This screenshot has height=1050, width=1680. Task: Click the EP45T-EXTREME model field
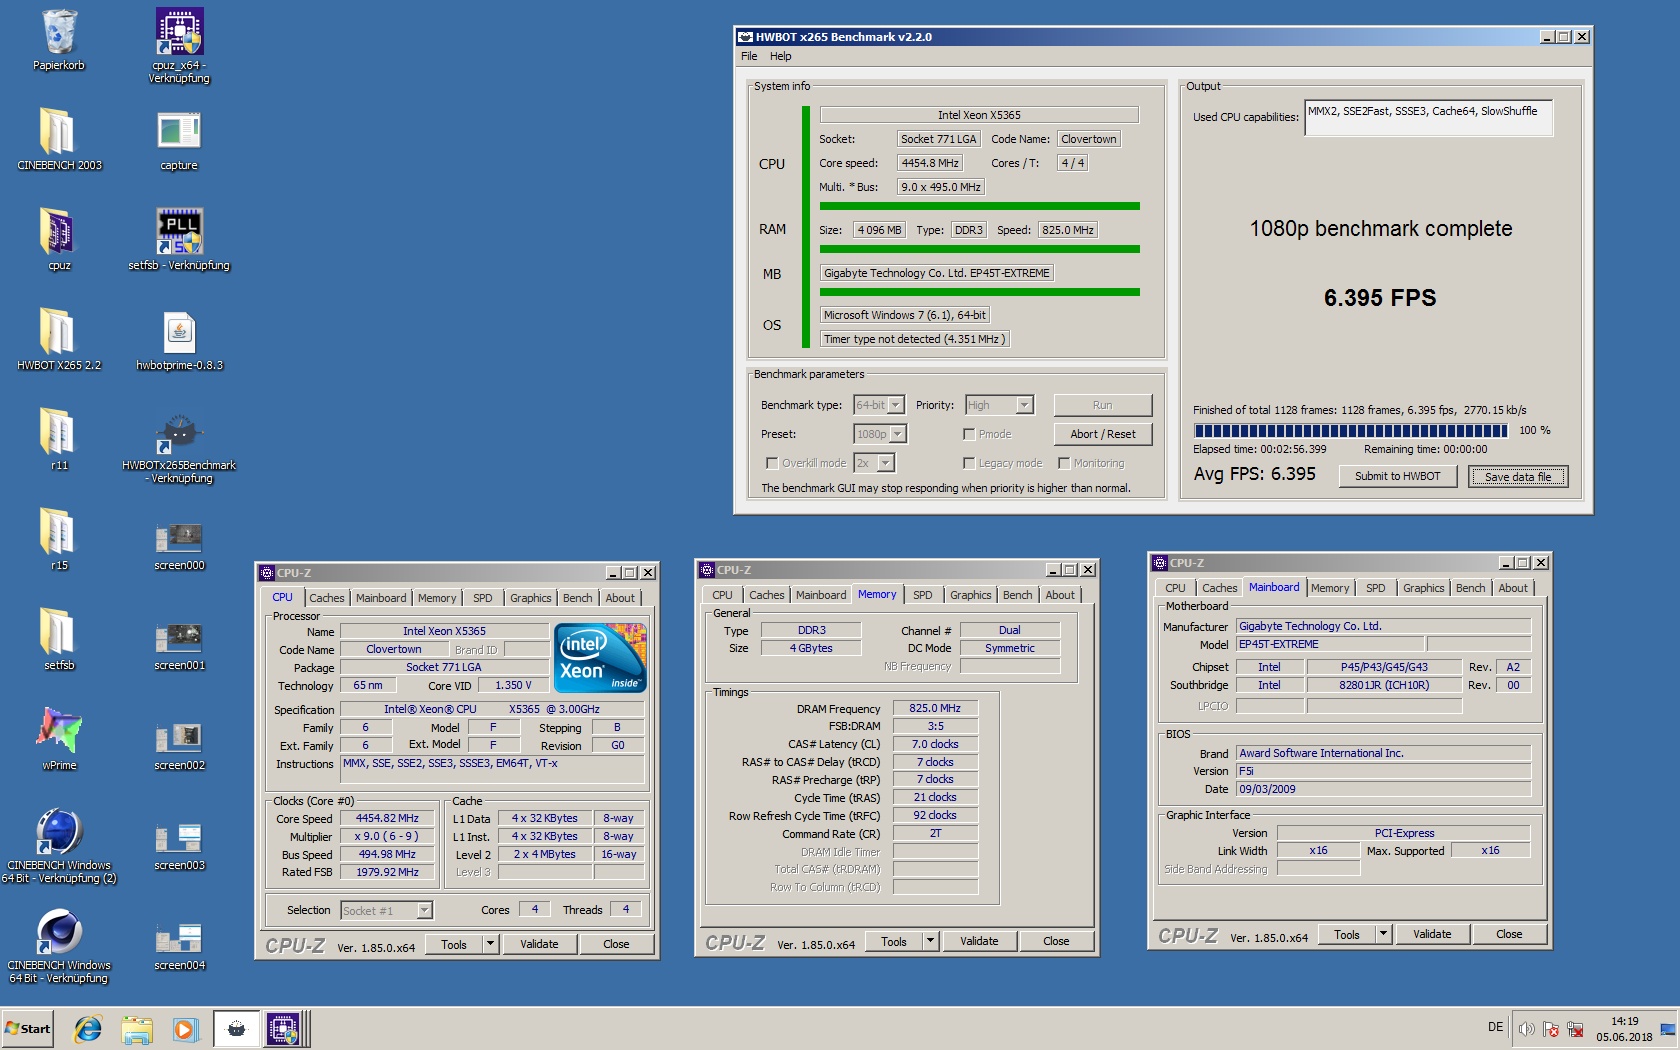coord(1330,645)
